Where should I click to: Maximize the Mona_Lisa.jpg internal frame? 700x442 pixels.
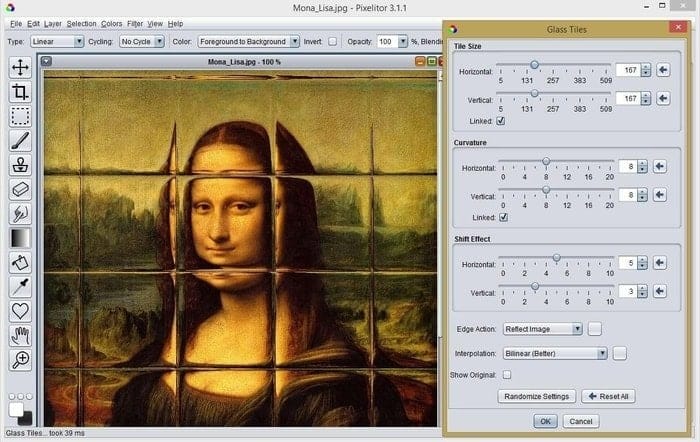[x=432, y=62]
